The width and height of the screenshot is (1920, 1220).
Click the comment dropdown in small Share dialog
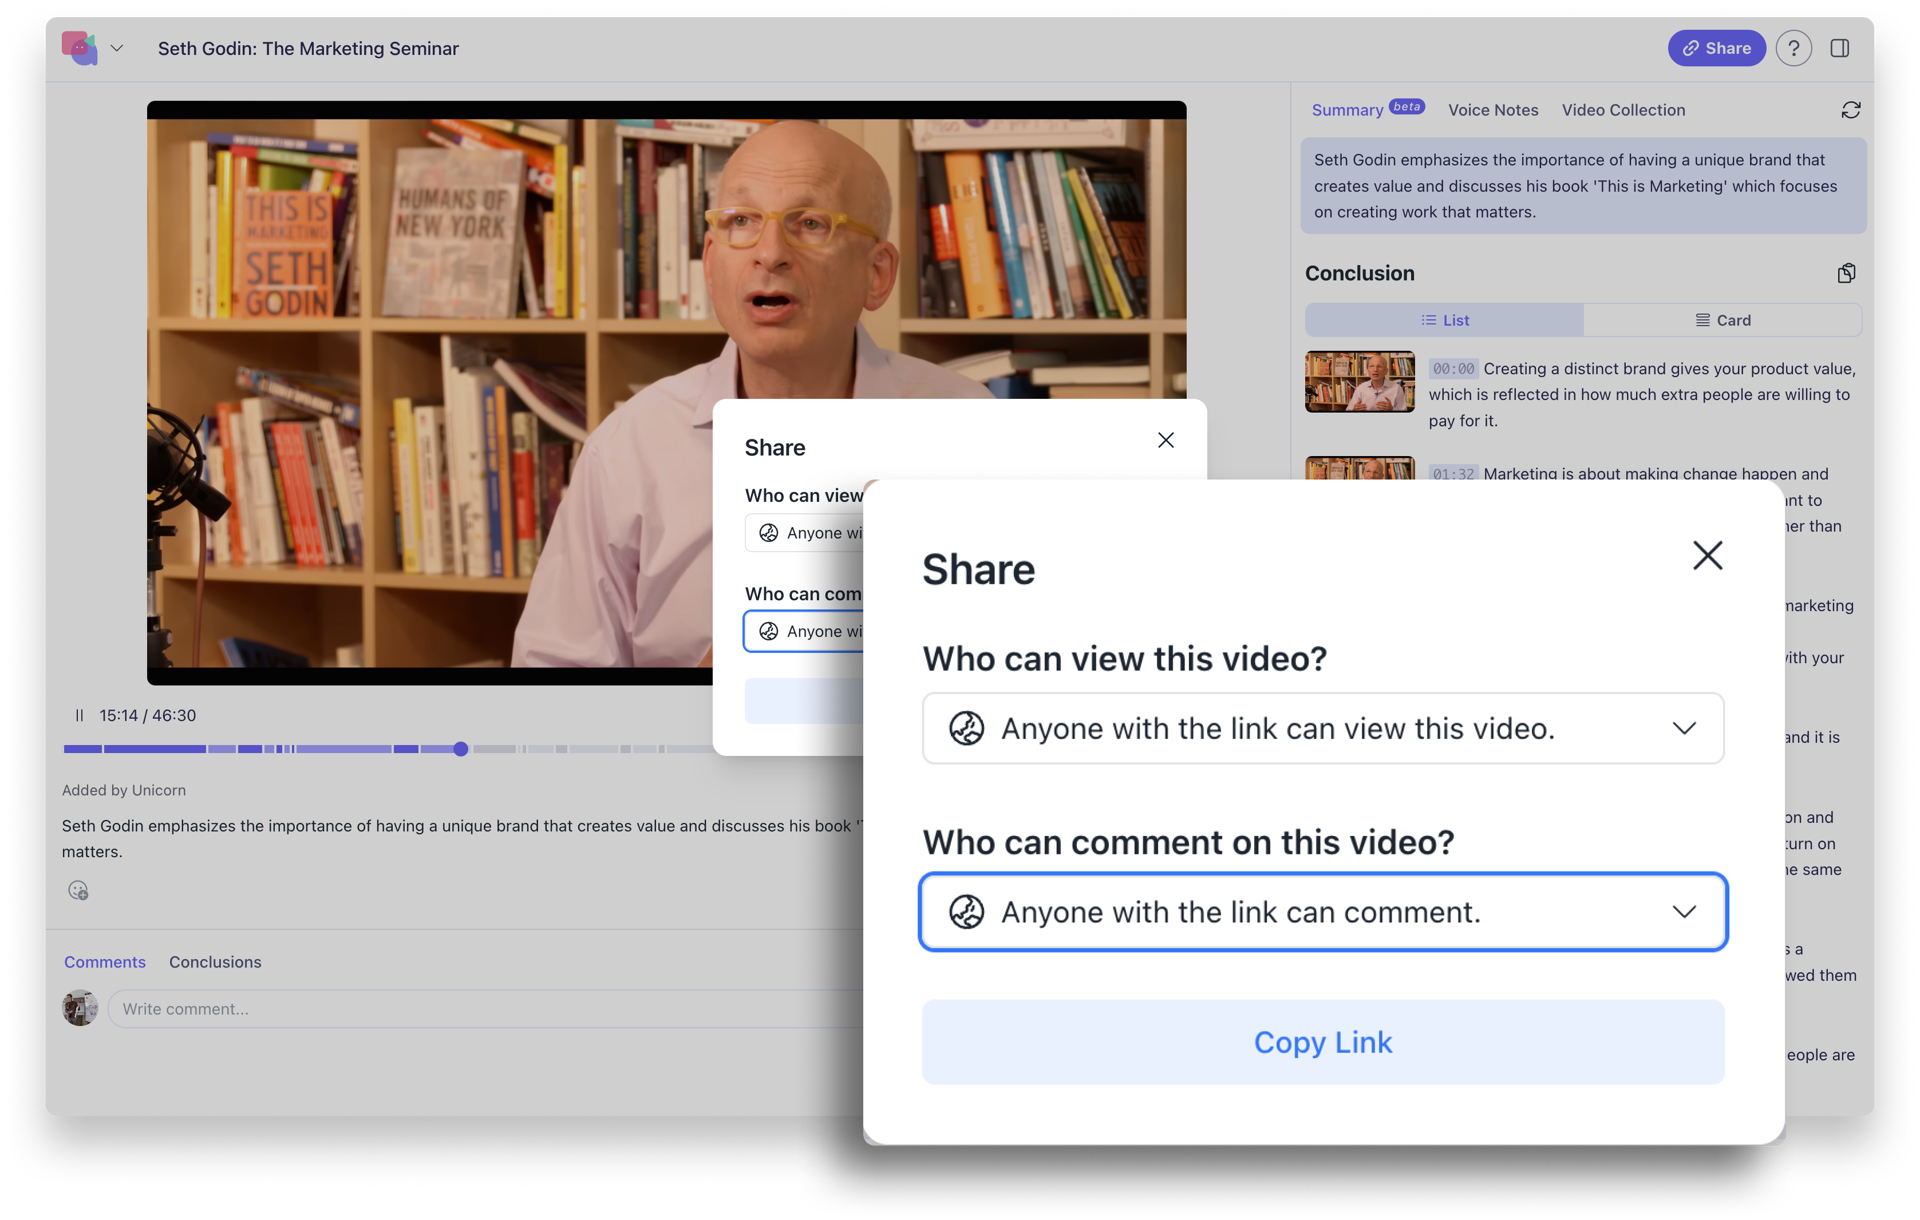coord(804,631)
